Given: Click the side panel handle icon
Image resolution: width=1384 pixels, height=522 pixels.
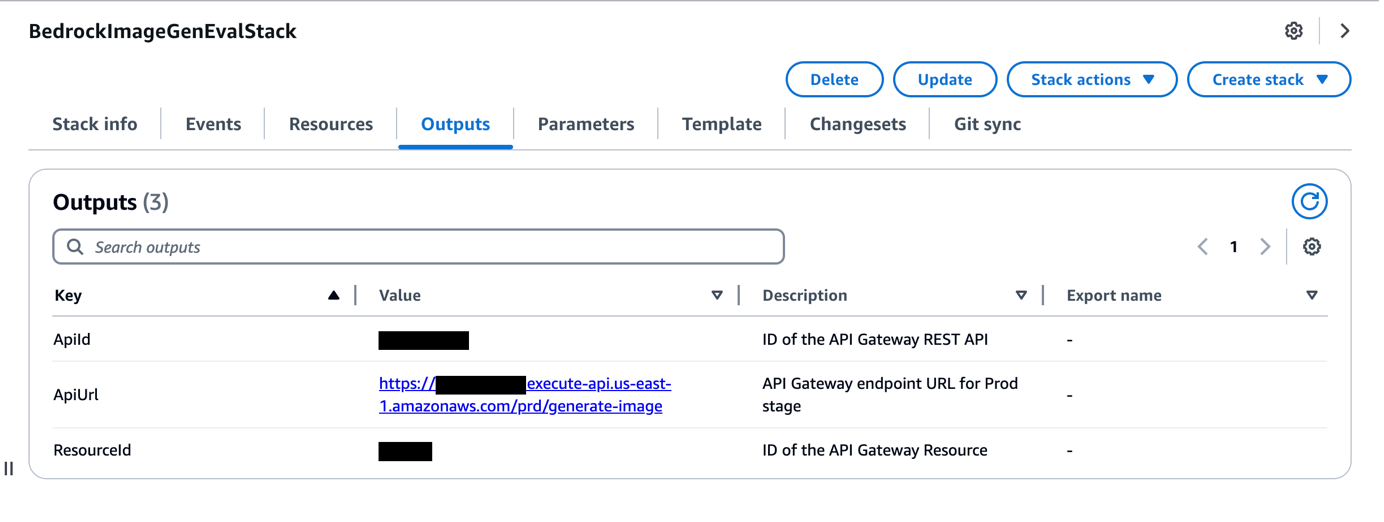Looking at the screenshot, I should point(9,469).
